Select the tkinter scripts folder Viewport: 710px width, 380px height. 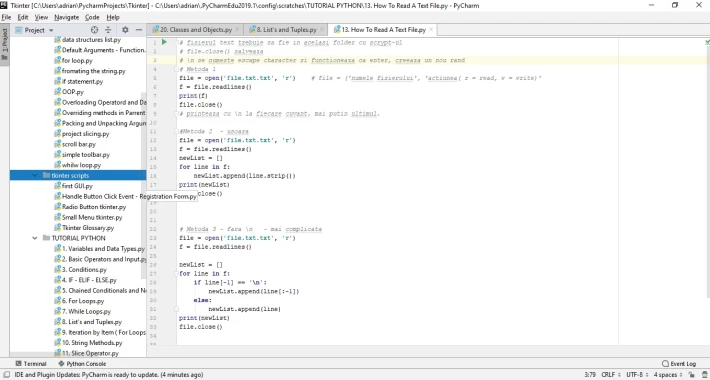[70, 175]
